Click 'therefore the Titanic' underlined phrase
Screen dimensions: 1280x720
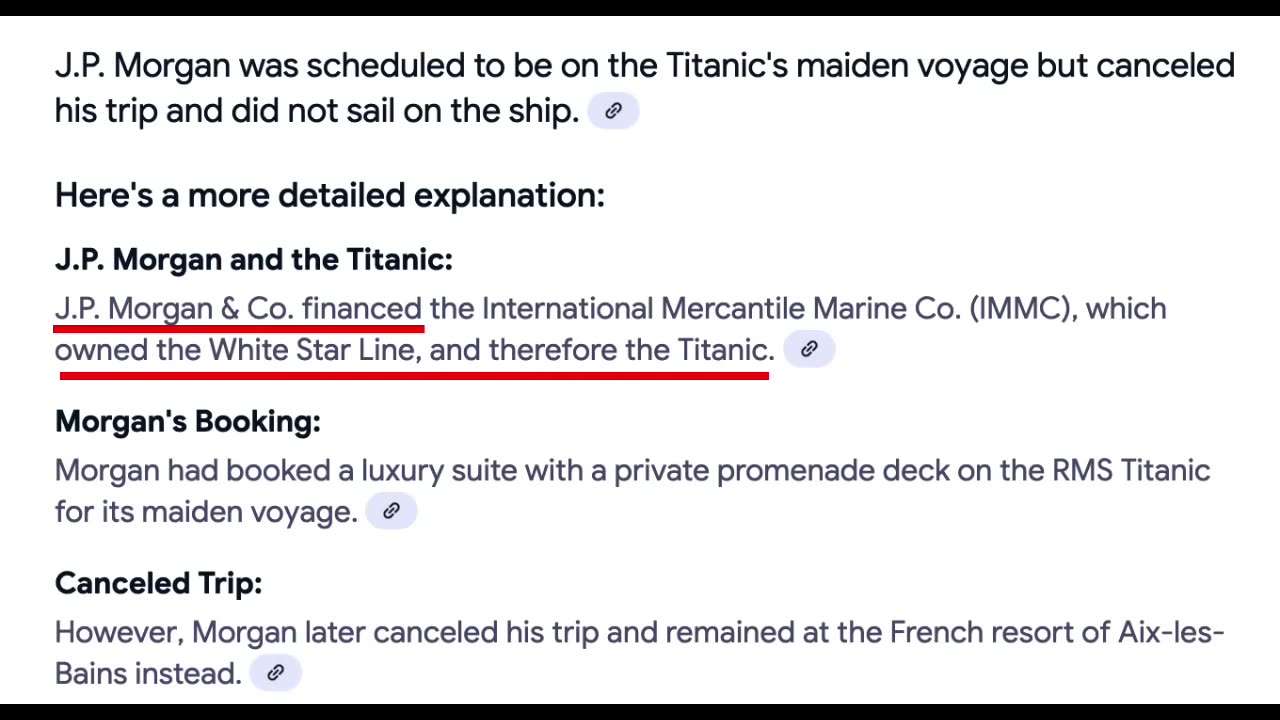pos(631,350)
